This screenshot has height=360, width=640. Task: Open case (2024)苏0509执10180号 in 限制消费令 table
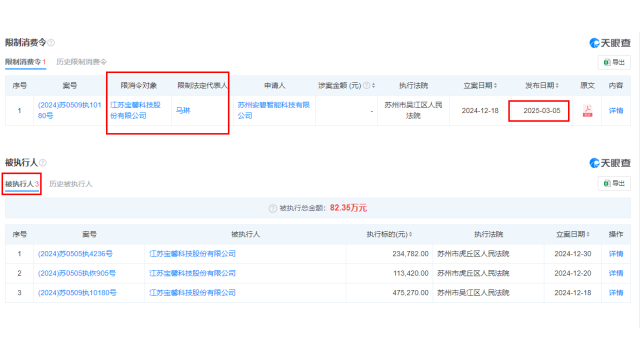pyautogui.click(x=69, y=110)
